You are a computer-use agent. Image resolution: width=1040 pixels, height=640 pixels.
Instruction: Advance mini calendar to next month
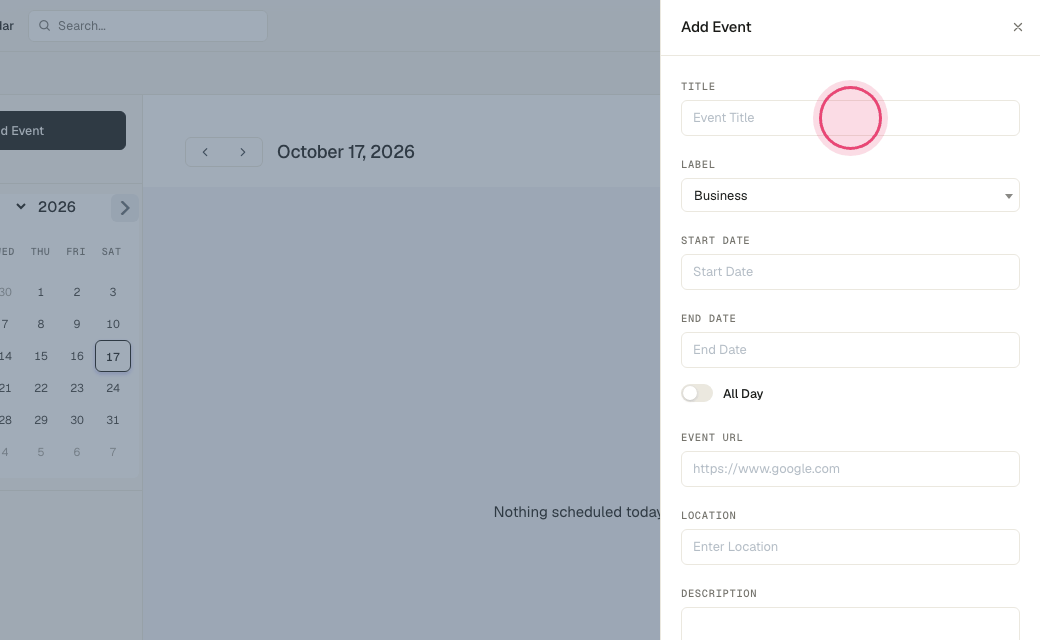click(x=125, y=208)
